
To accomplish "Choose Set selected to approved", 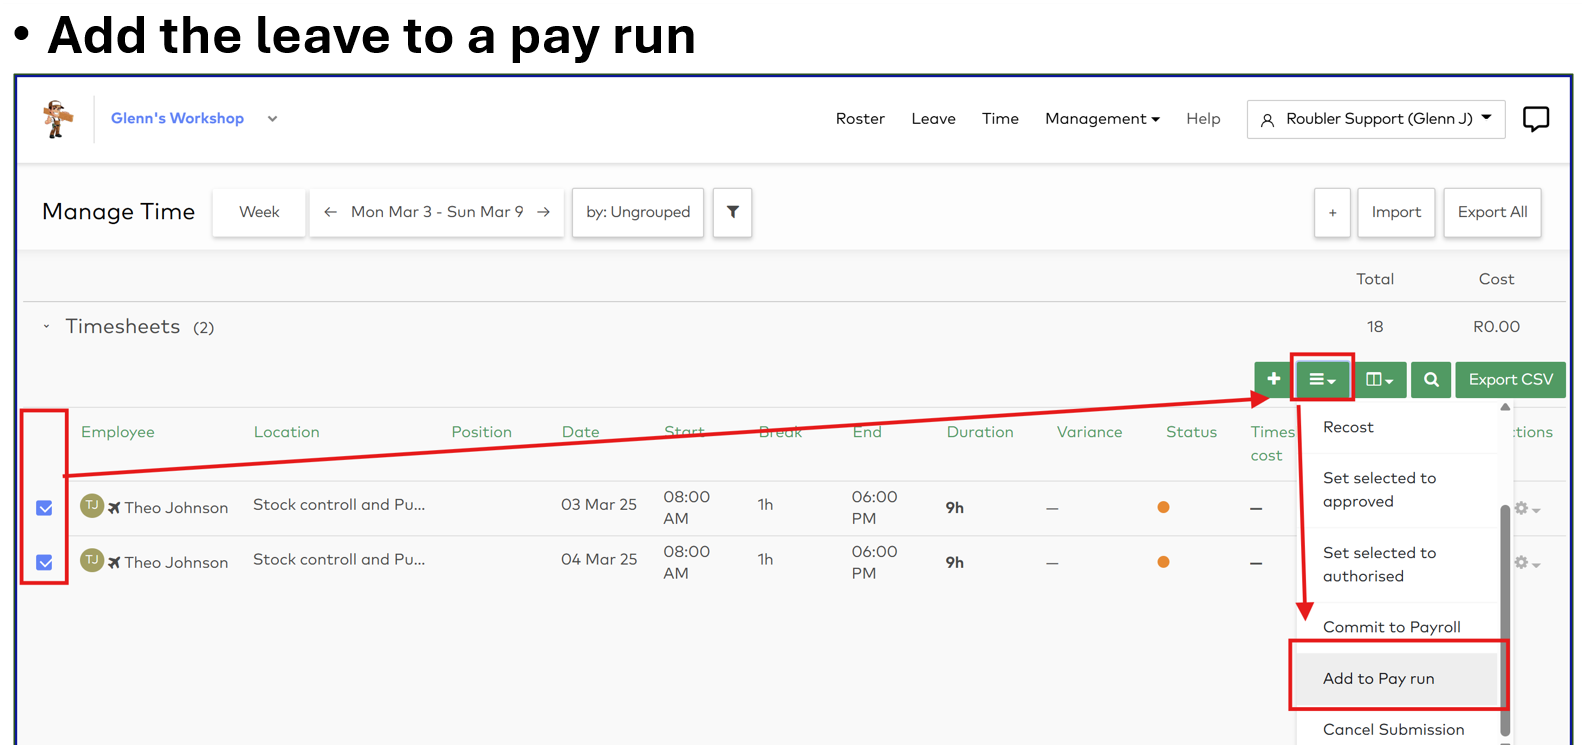I will pyautogui.click(x=1398, y=490).
